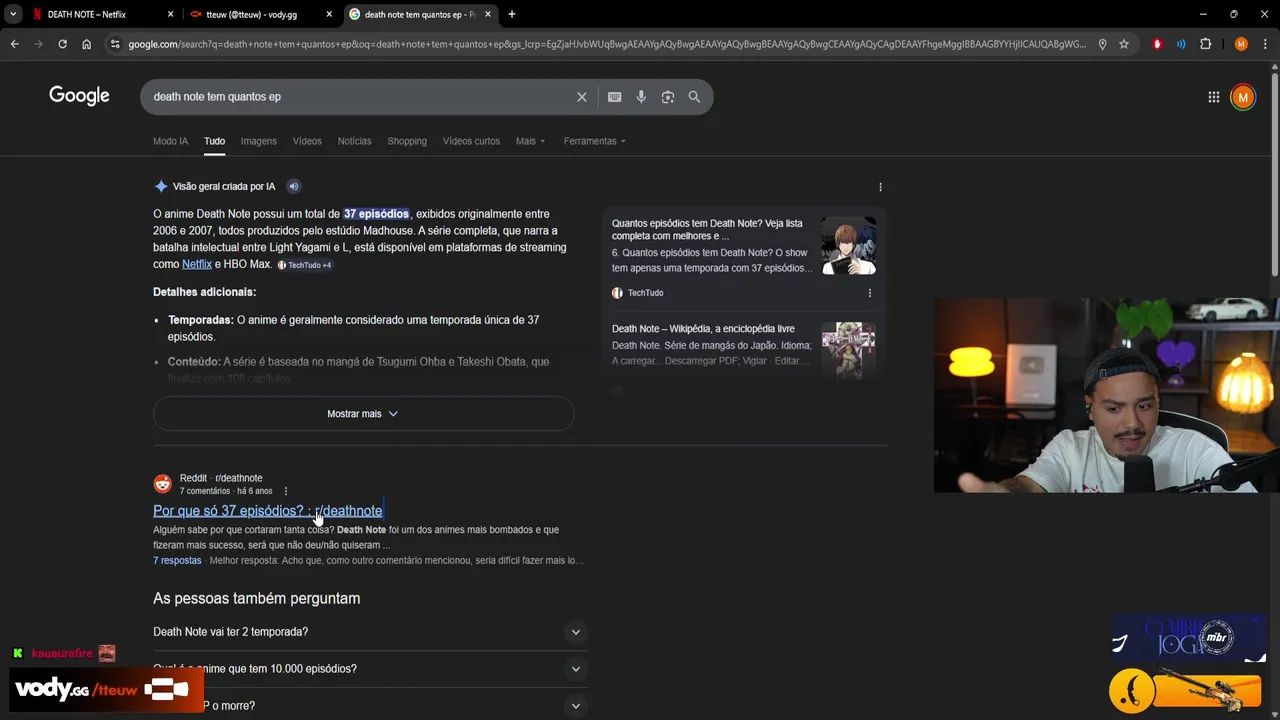The height and width of the screenshot is (720, 1280).
Task: Clear the search box with the X icon
Action: pyautogui.click(x=581, y=97)
